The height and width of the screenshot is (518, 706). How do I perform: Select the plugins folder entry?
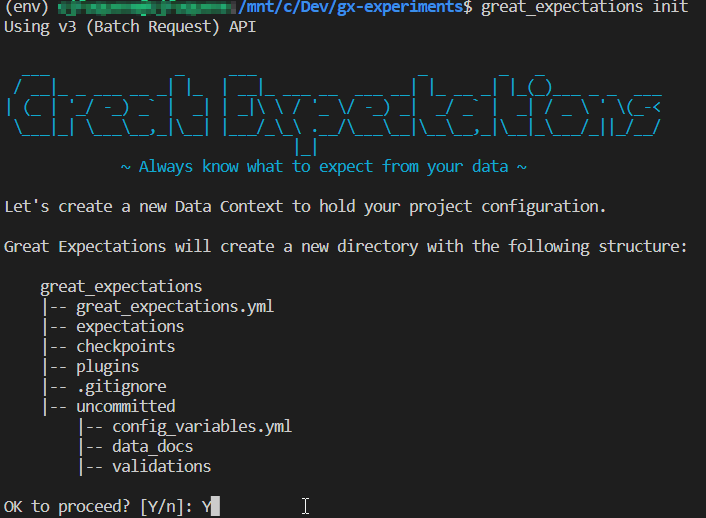107,366
